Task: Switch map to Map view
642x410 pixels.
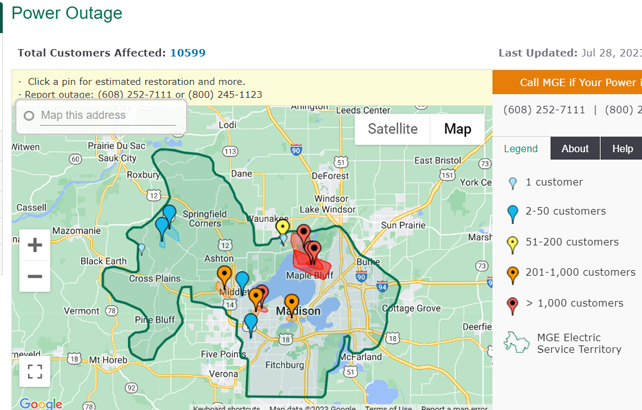Action: 458,129
